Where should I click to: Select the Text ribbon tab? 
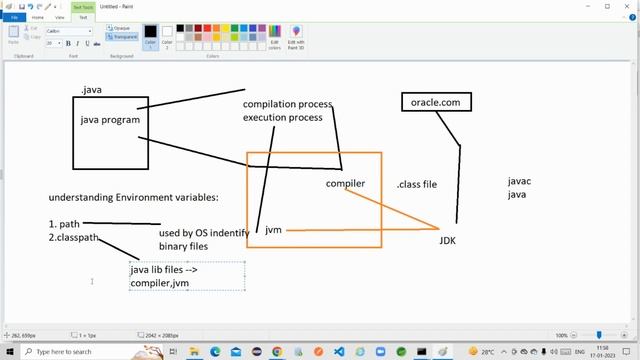point(83,18)
